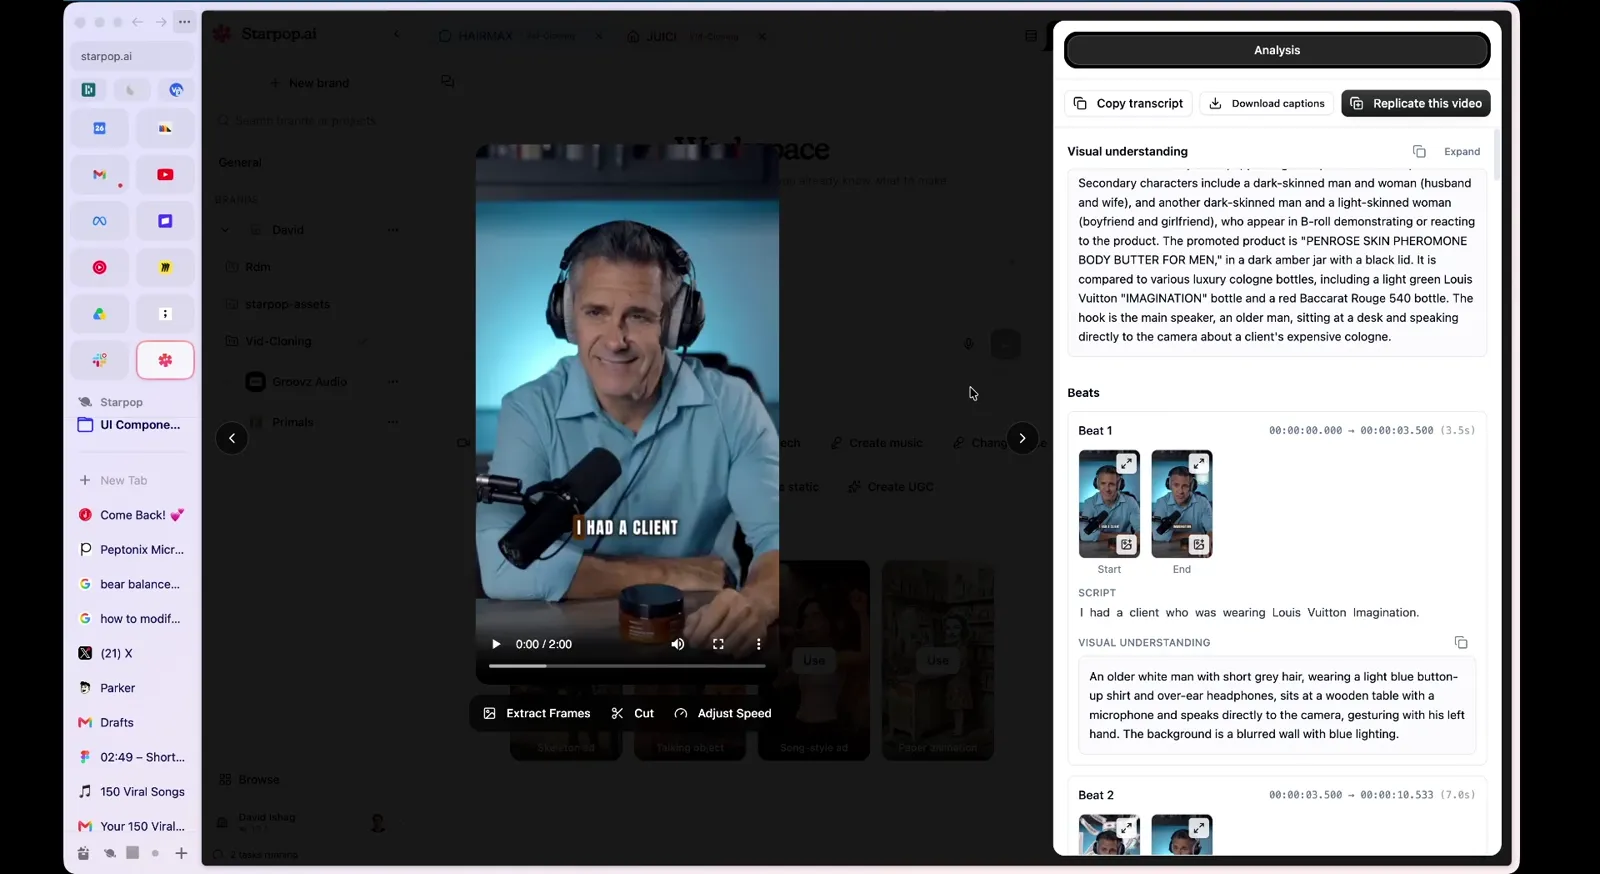Switch to the 150 Viral Songs tab
The width and height of the screenshot is (1600, 874).
[x=131, y=791]
